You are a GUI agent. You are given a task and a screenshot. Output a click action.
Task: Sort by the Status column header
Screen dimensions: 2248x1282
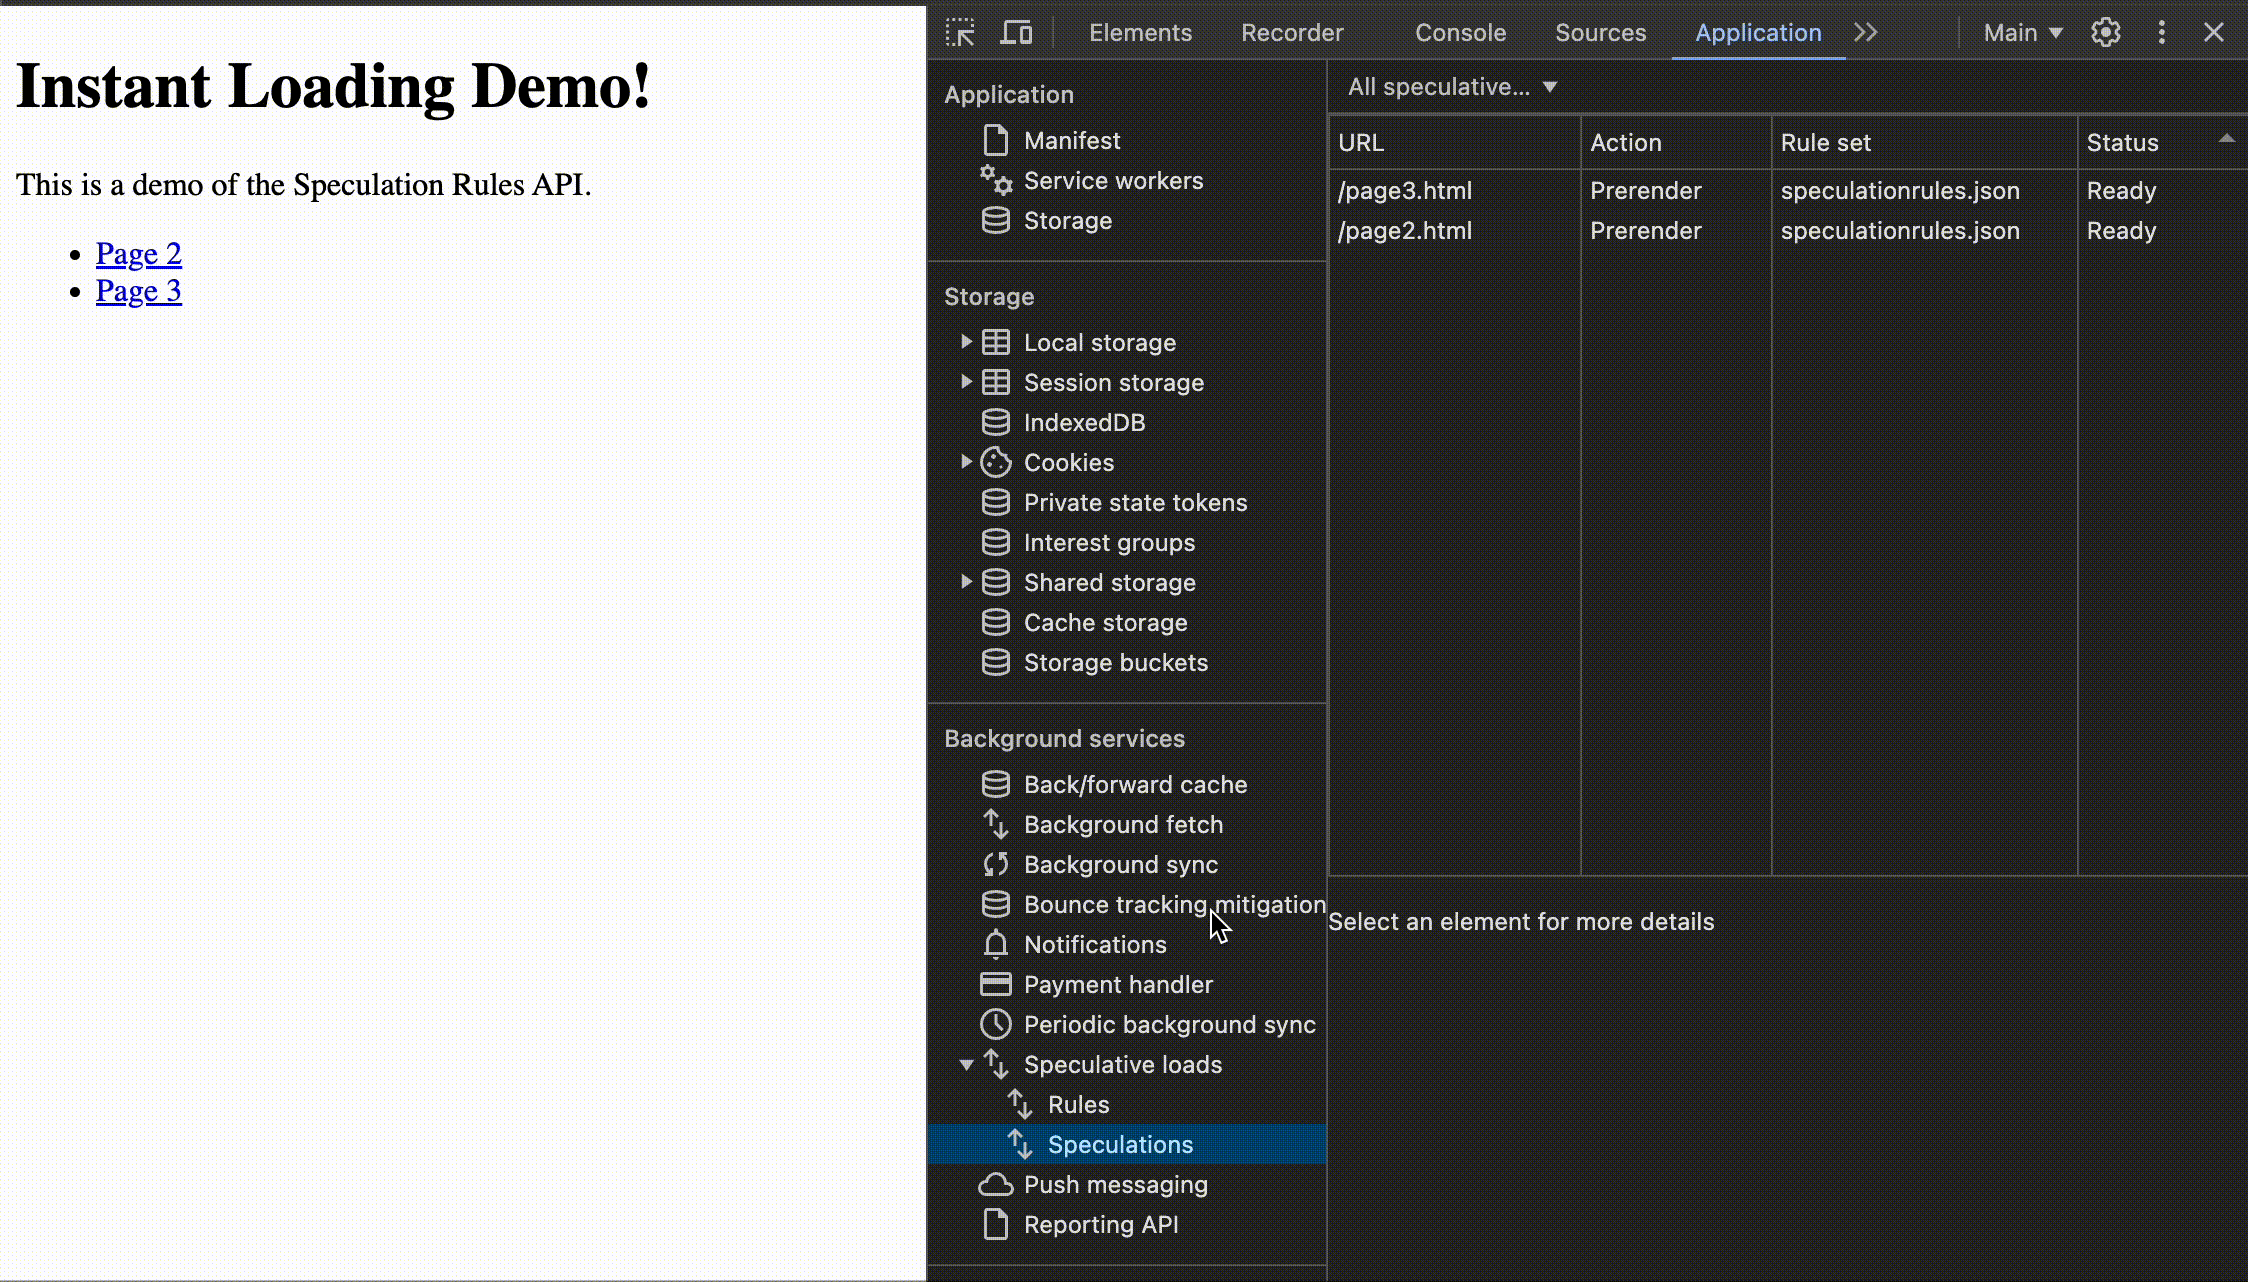tap(2162, 143)
